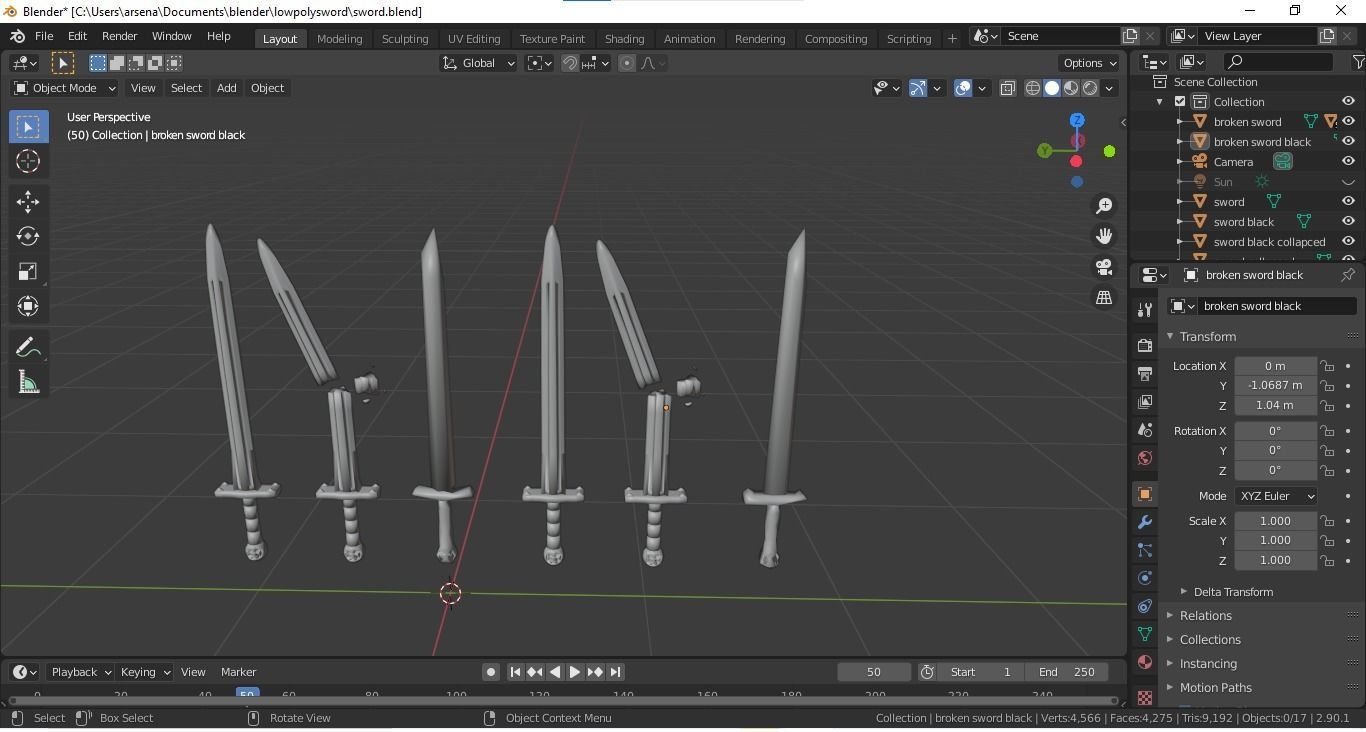Open the XYZ Euler rotation mode dropdown
Viewport: 1366px width, 732px height.
1276,496
